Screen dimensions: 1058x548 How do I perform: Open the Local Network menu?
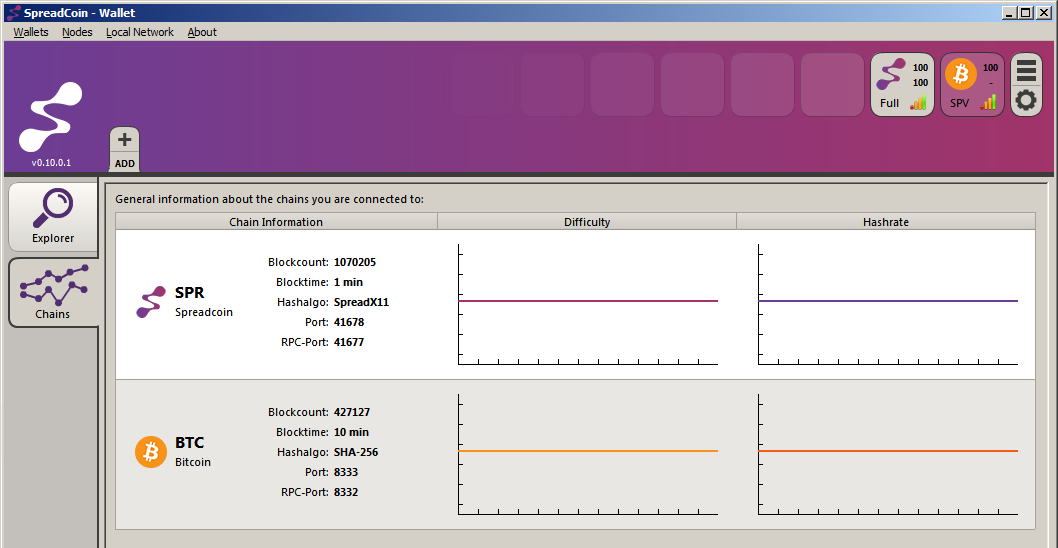(140, 32)
